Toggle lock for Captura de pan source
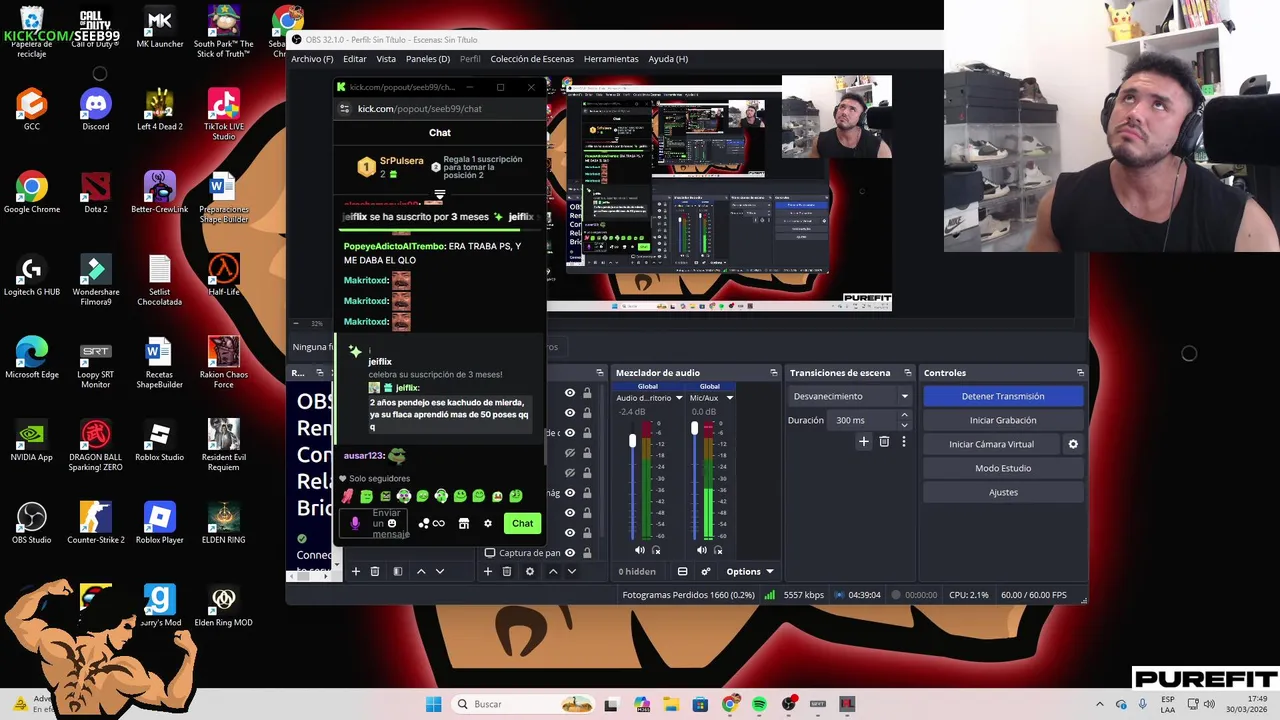1280x720 pixels. click(587, 552)
